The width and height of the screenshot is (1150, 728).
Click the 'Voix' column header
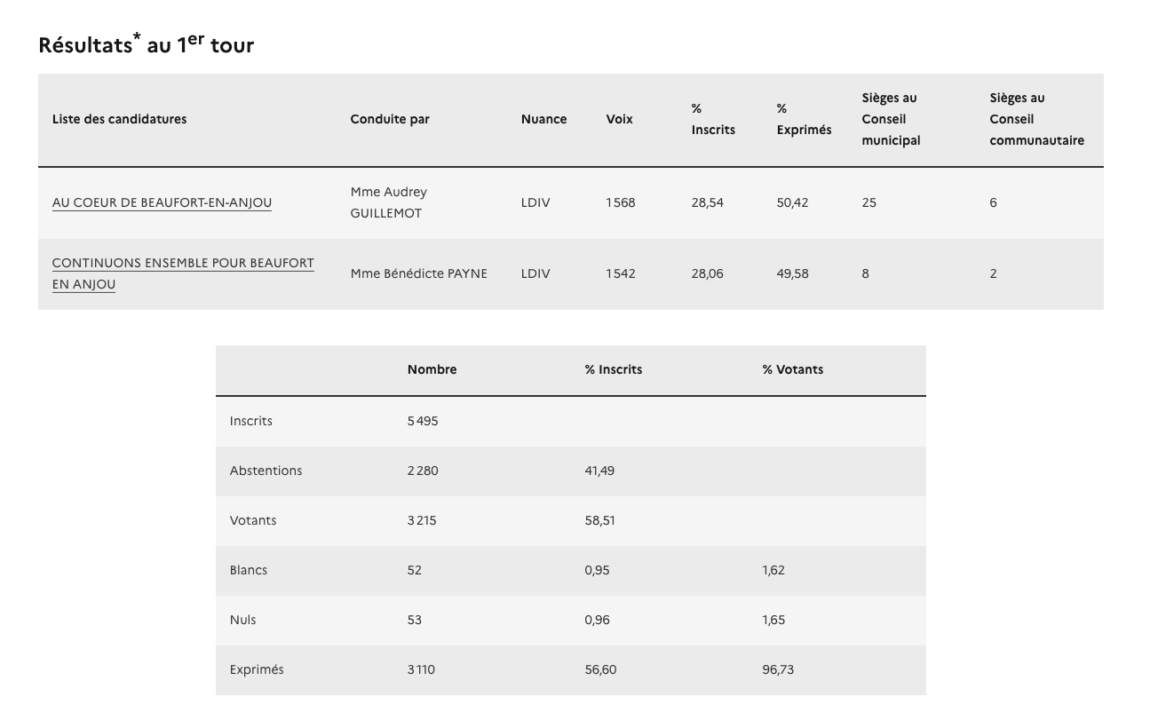[x=619, y=119]
